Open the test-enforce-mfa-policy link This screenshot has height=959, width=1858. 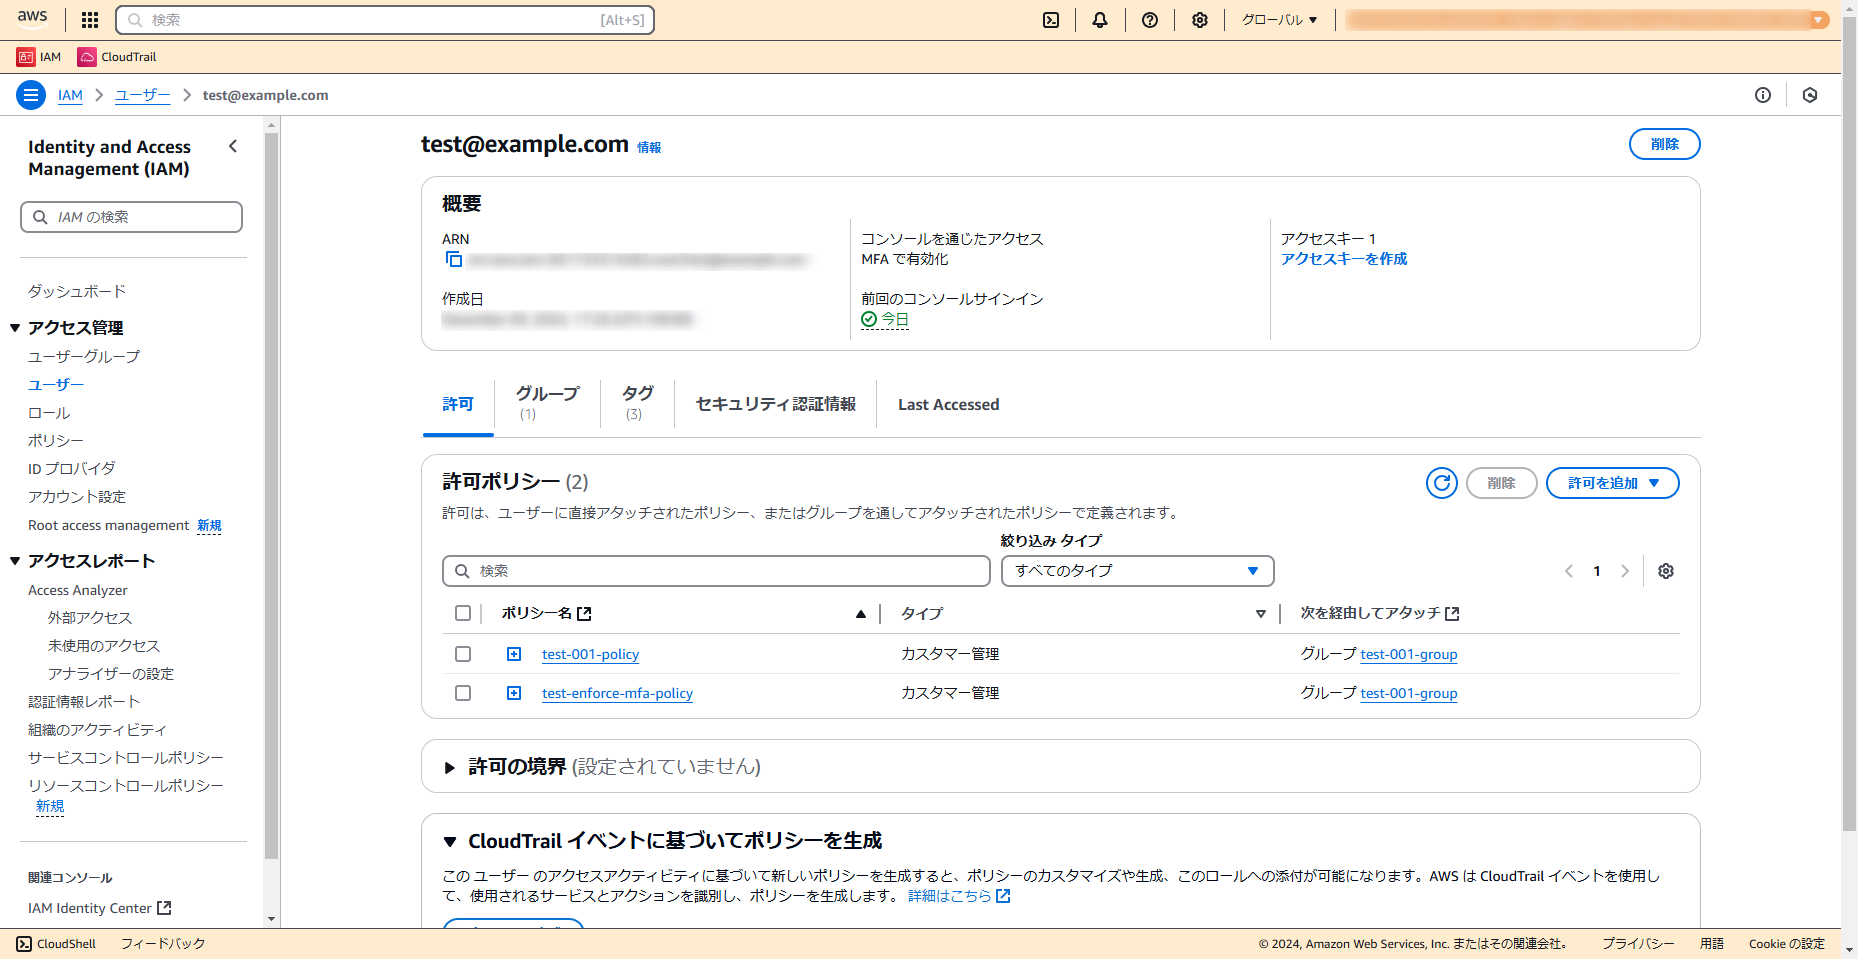pos(617,693)
